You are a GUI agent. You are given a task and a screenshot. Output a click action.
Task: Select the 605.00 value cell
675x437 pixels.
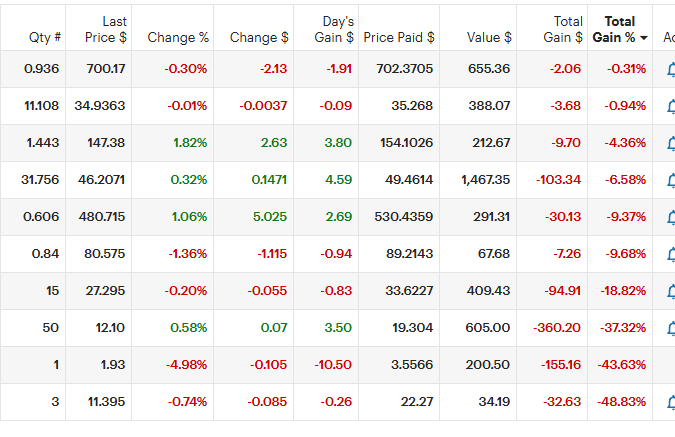pos(478,328)
